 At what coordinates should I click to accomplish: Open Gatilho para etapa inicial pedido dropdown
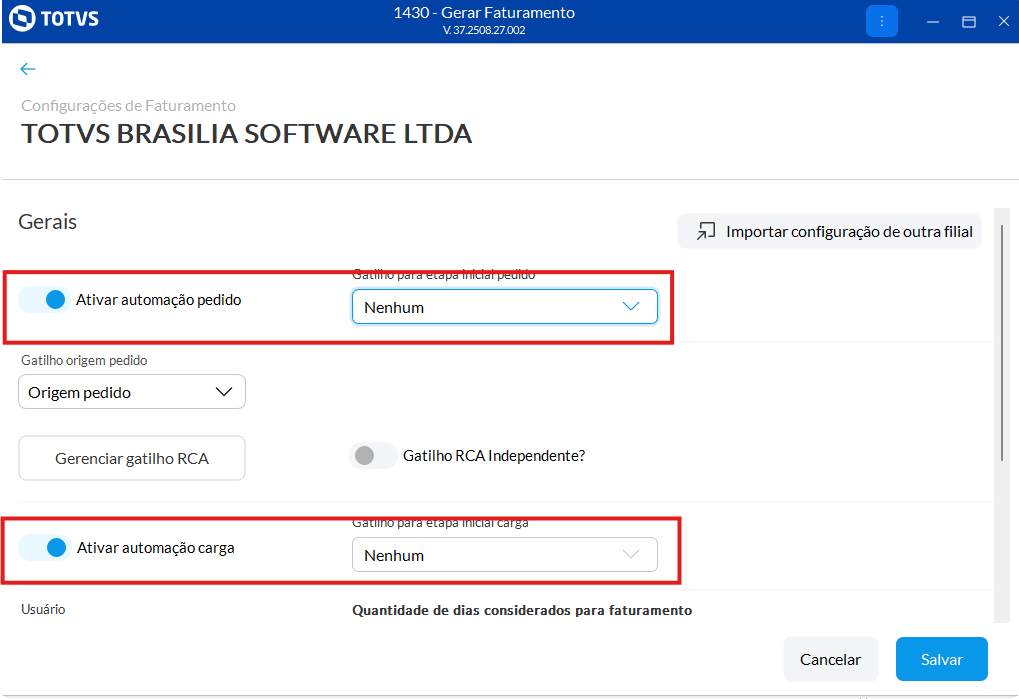(x=504, y=307)
